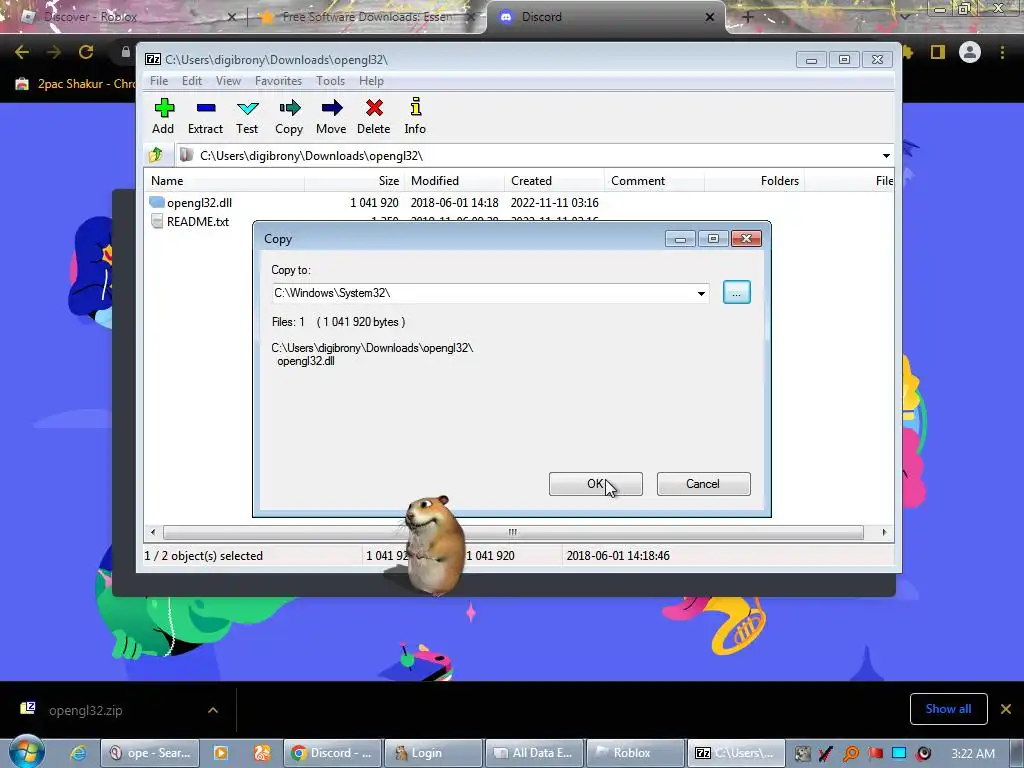The image size is (1024, 768).
Task: Switch to All Data E... taskbar item
Action: coord(534,753)
